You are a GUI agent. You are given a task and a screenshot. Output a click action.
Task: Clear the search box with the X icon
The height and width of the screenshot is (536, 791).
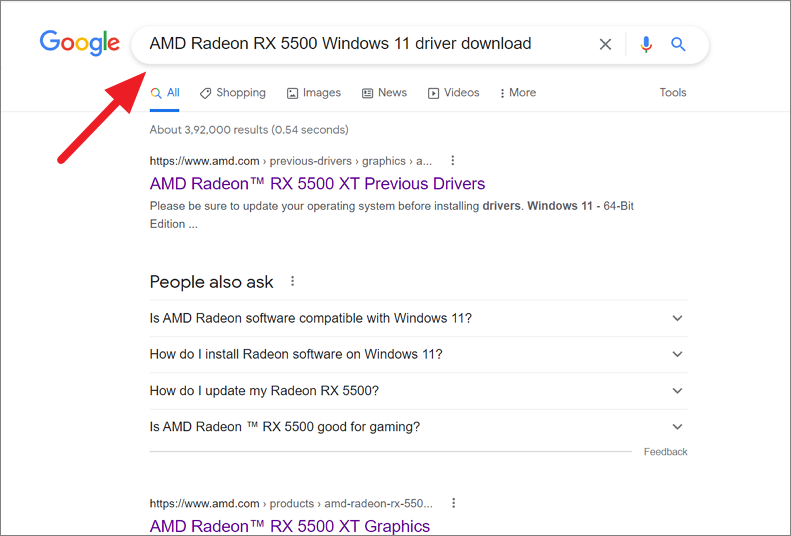tap(605, 44)
